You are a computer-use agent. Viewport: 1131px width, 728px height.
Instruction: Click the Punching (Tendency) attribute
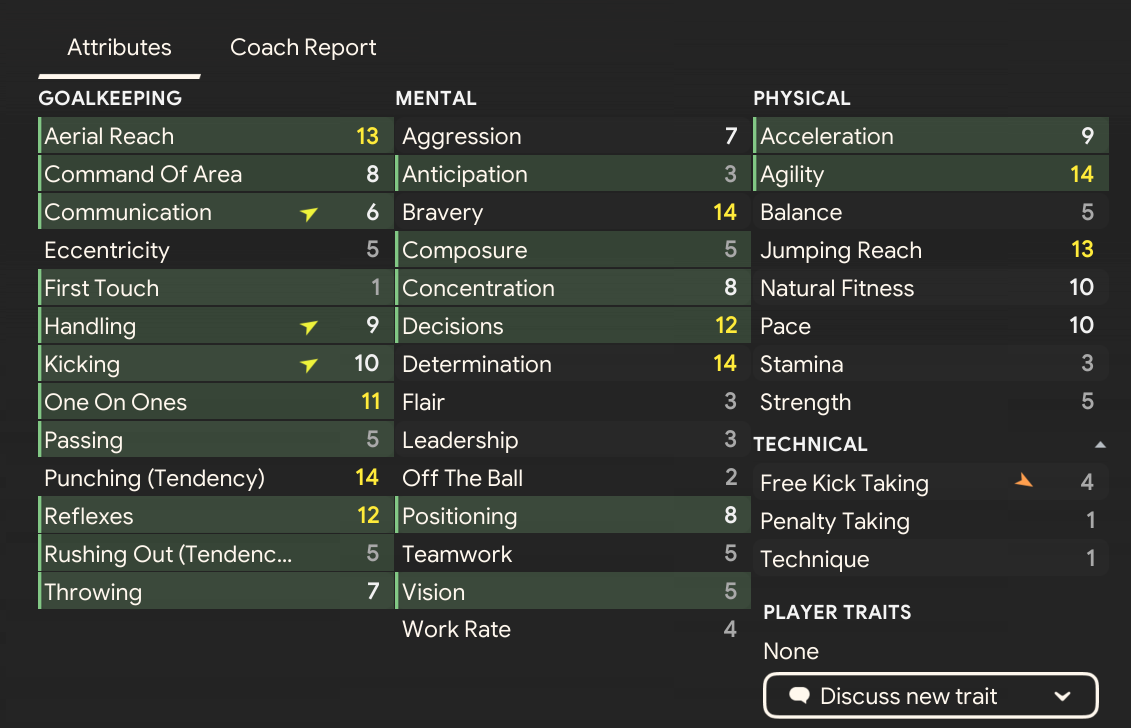(x=212, y=478)
